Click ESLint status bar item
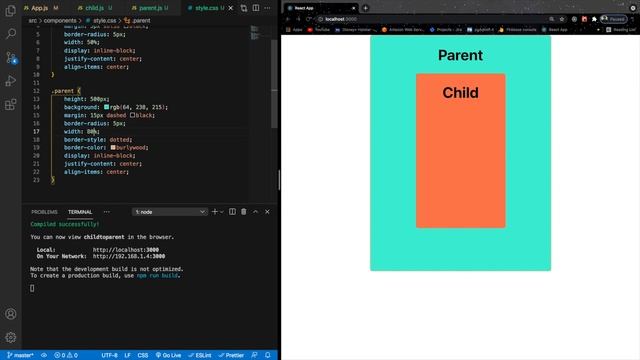Viewport: 640px width, 360px height. (200, 355)
